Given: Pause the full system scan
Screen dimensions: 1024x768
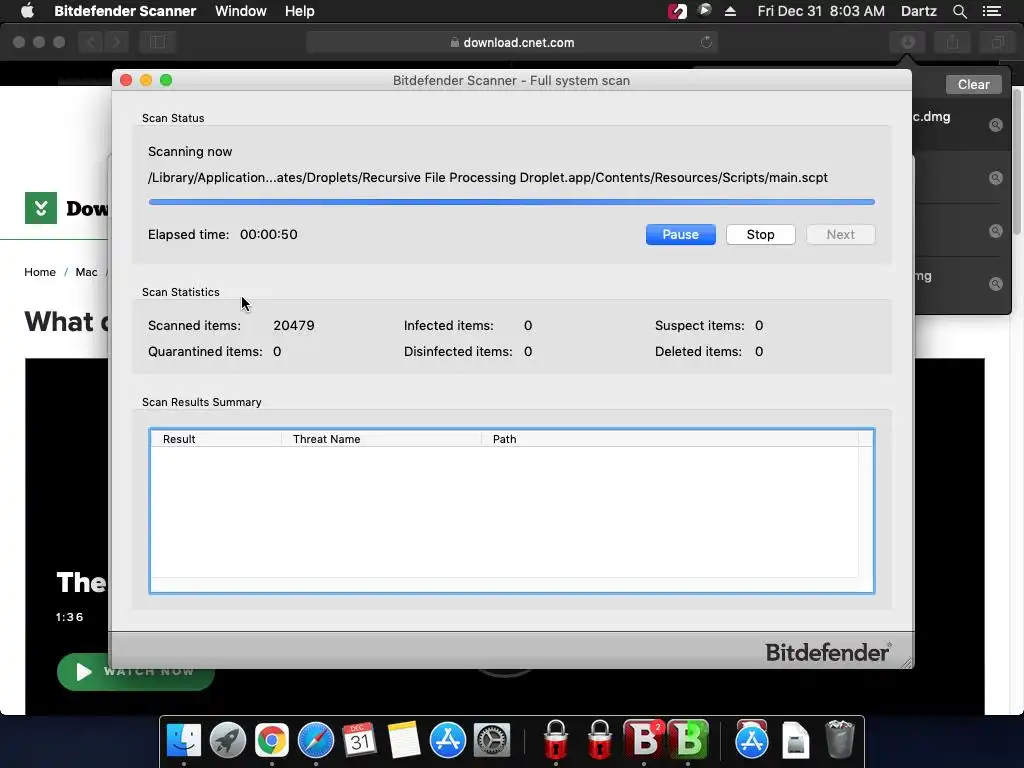Looking at the screenshot, I should [x=680, y=234].
